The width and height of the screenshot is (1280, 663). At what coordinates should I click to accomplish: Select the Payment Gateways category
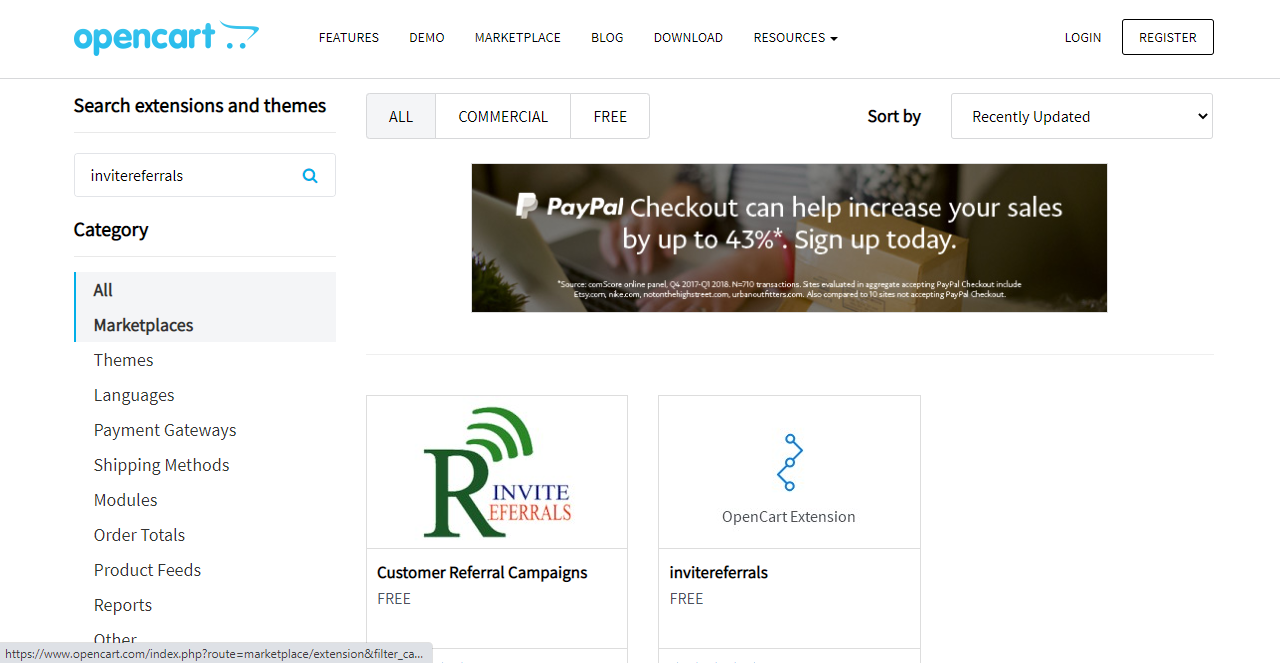165,430
